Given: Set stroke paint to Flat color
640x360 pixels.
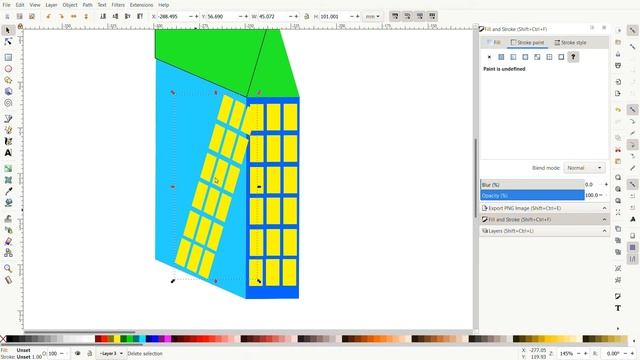Looking at the screenshot, I should [501, 57].
